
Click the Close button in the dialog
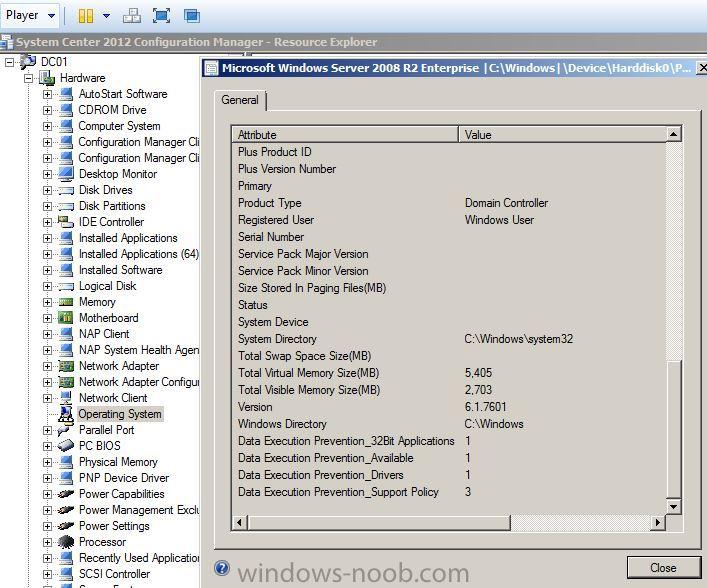[663, 568]
